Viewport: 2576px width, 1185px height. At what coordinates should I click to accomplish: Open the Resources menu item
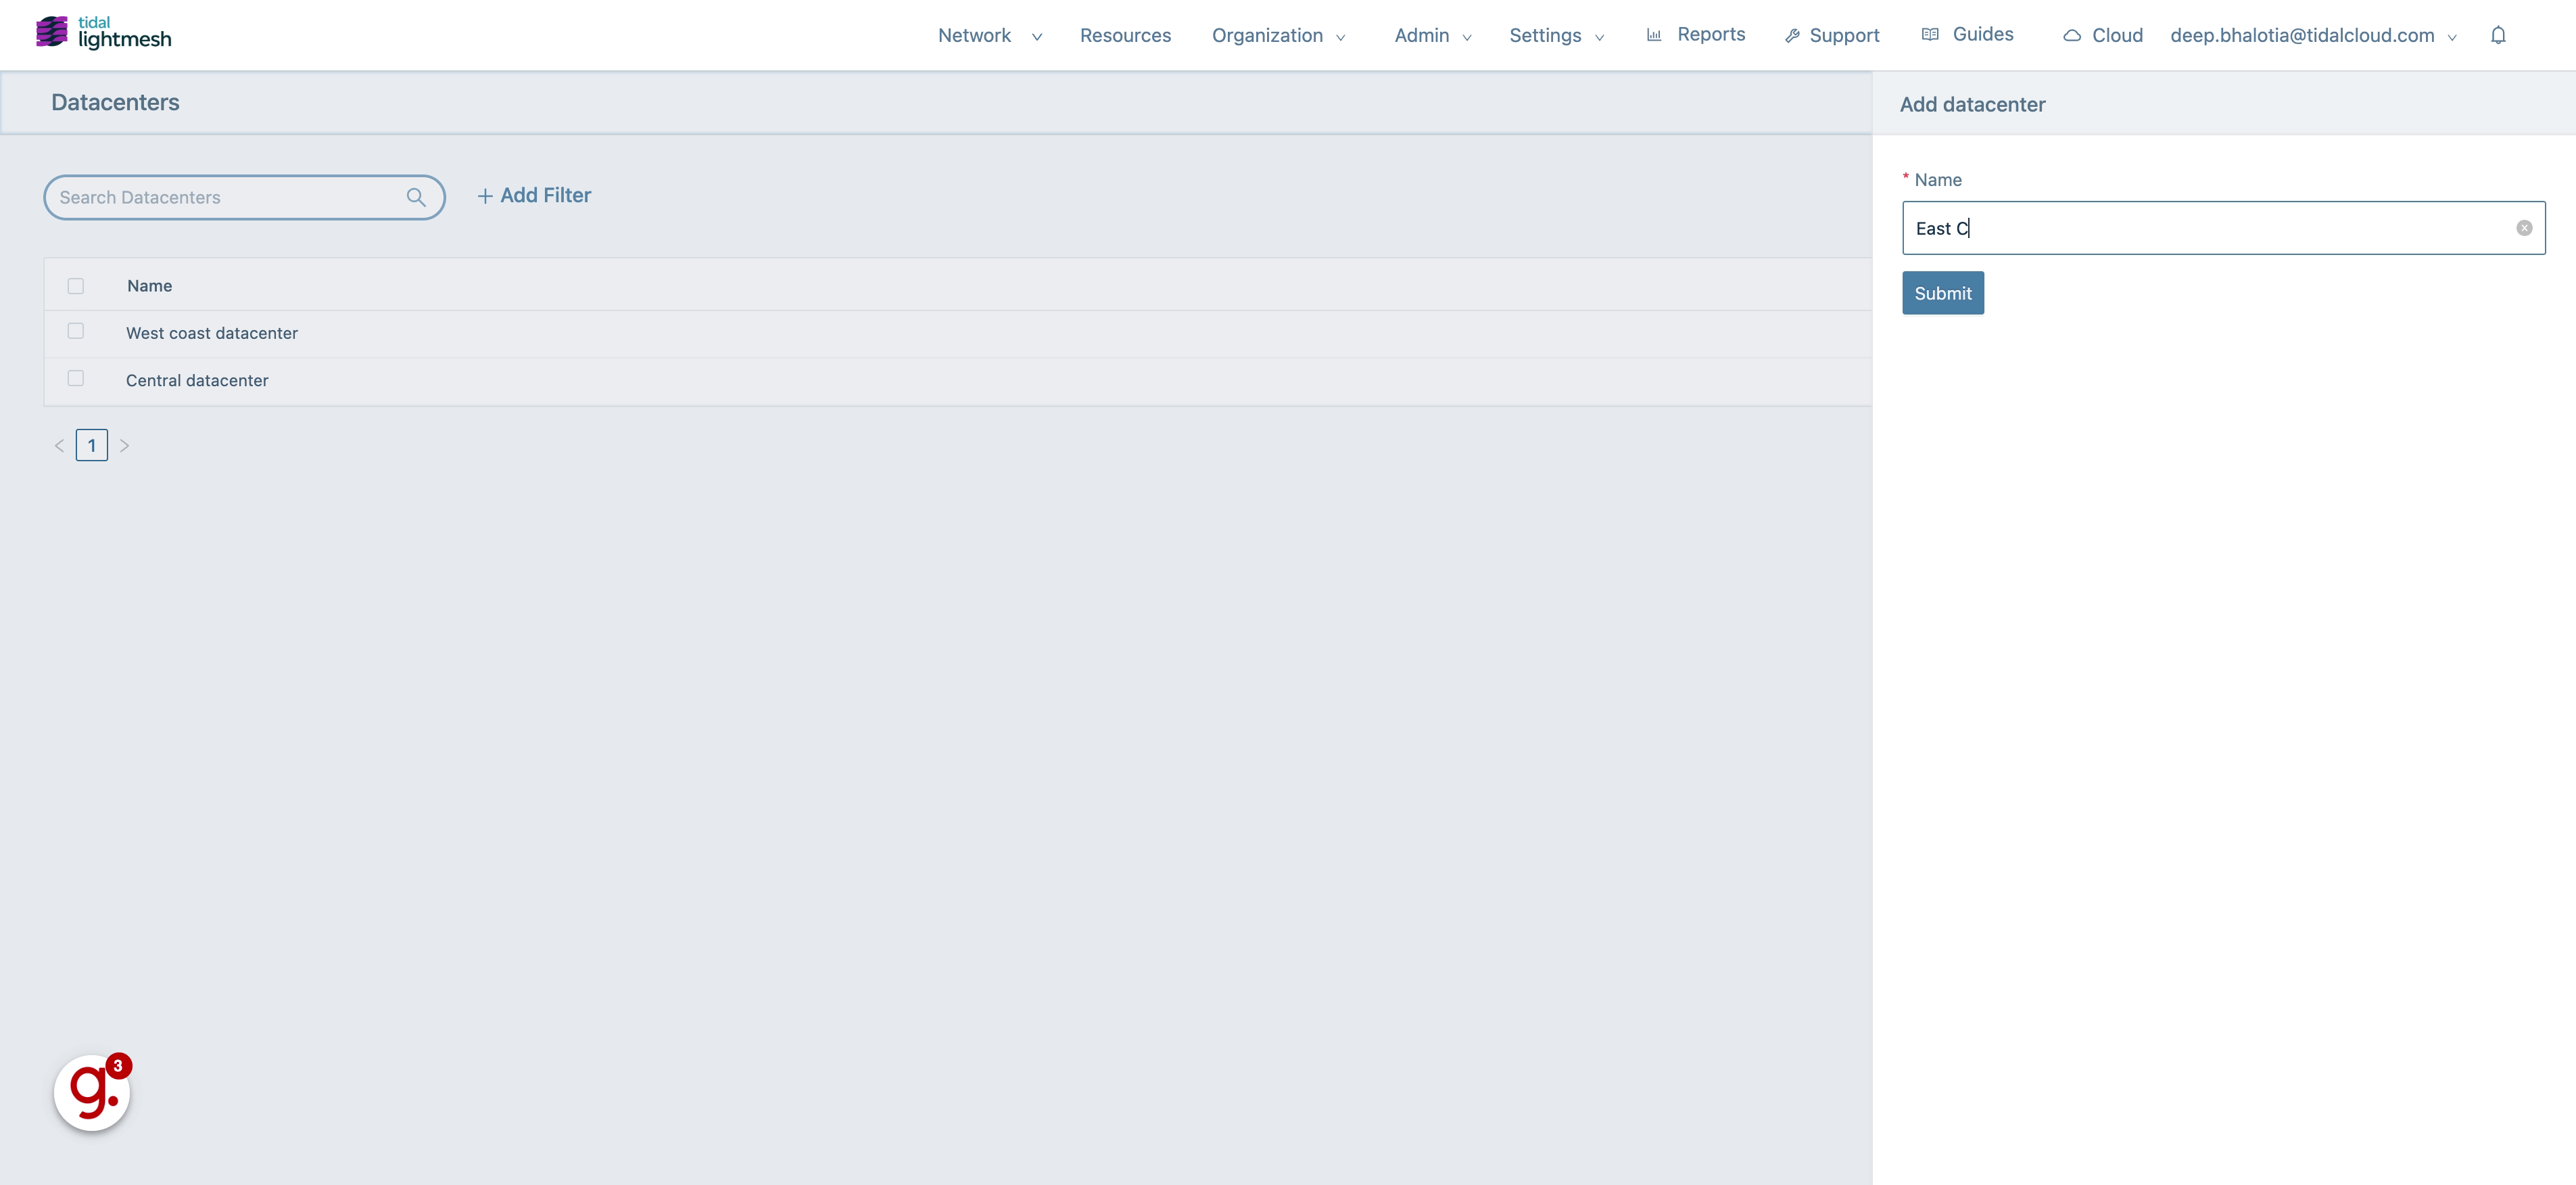1125,34
